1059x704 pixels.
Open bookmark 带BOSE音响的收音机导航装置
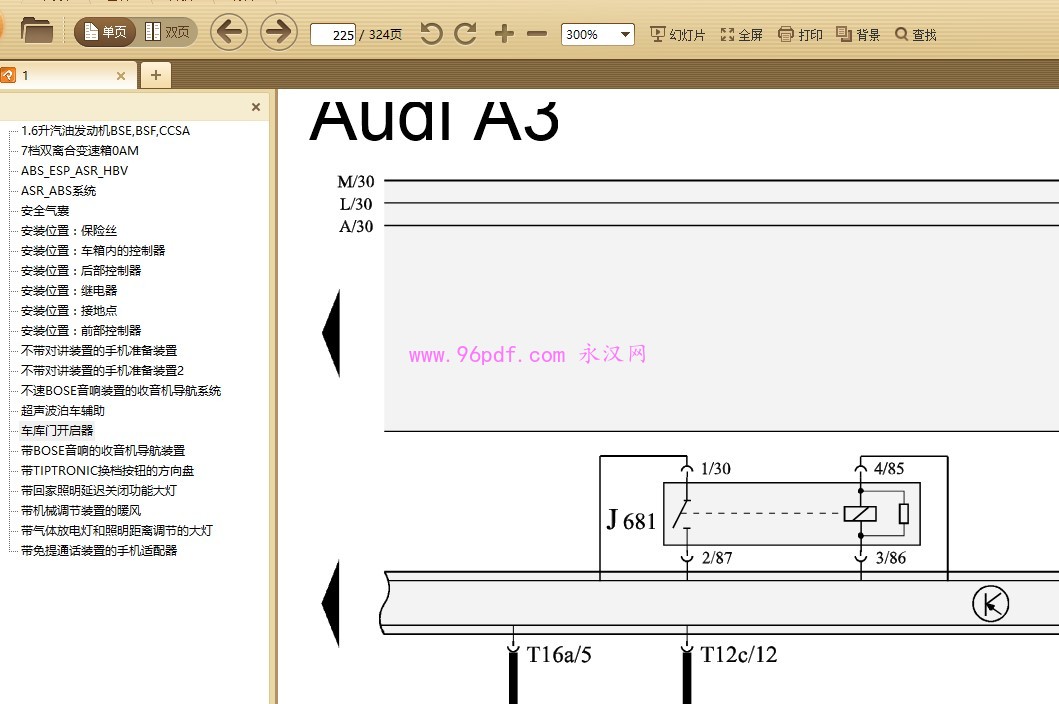(103, 451)
